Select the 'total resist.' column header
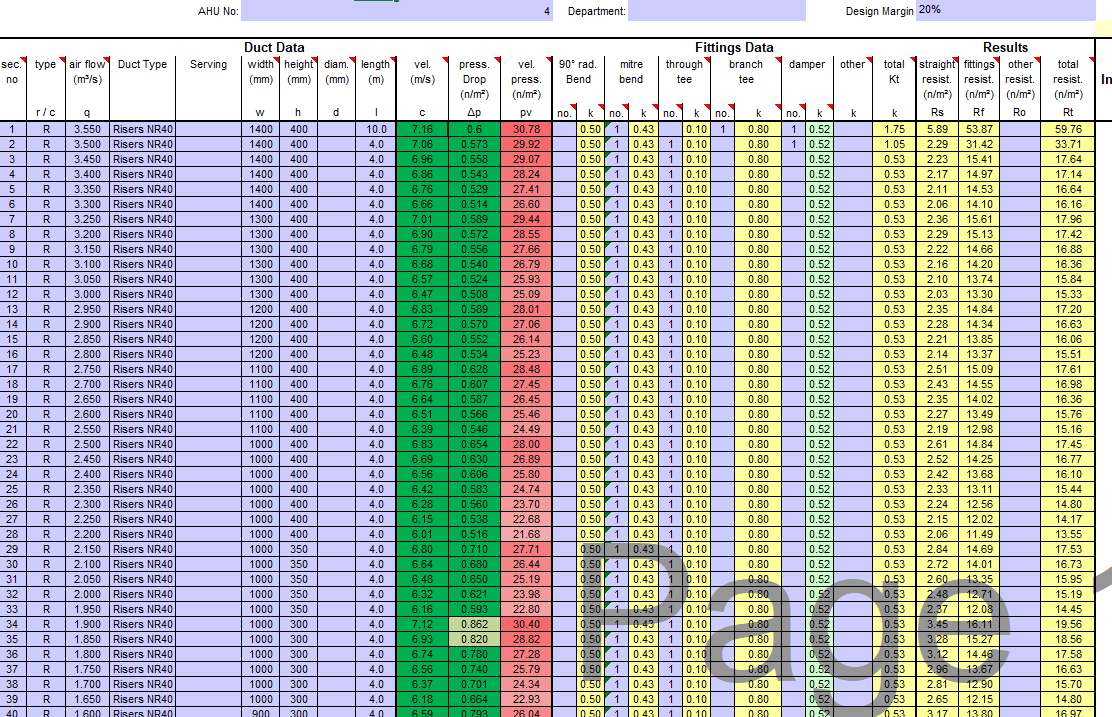The height and width of the screenshot is (717, 1112). [1068, 79]
